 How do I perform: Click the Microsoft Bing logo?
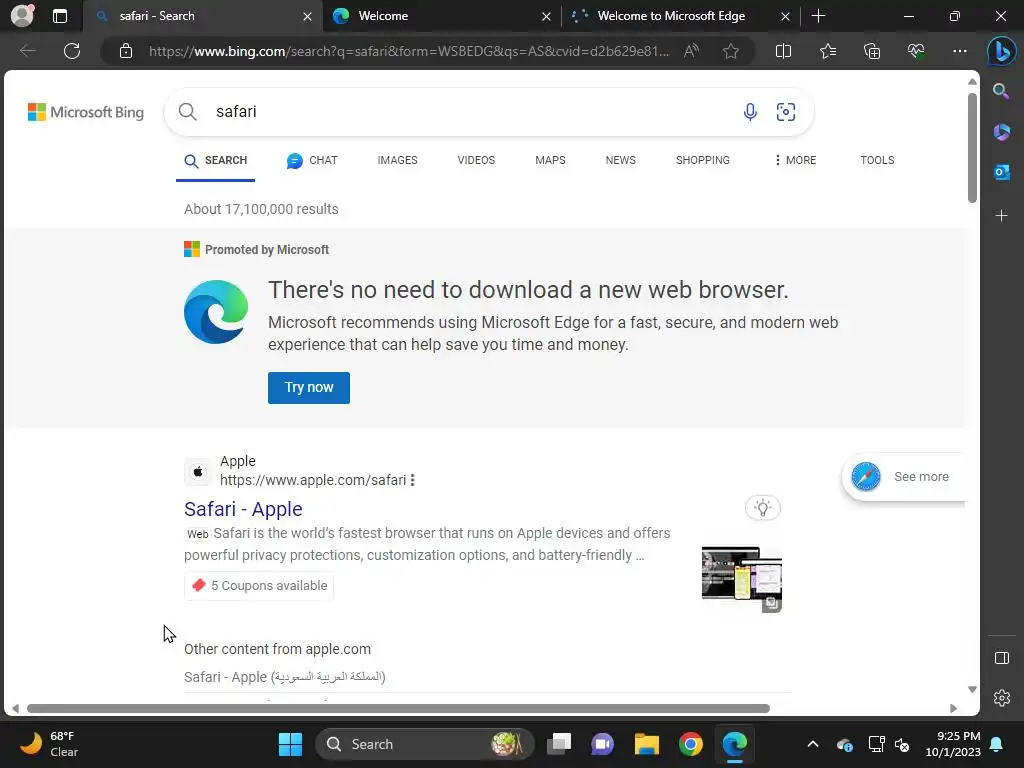pos(86,112)
